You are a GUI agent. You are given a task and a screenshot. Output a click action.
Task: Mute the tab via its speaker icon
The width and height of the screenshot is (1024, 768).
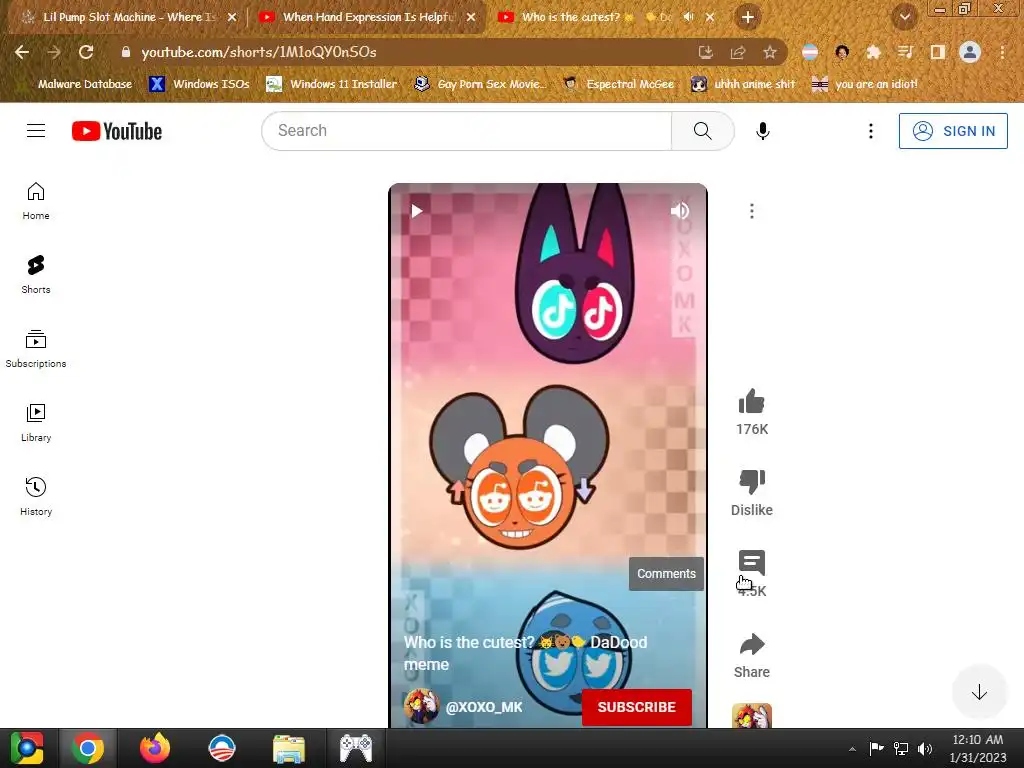(x=688, y=17)
